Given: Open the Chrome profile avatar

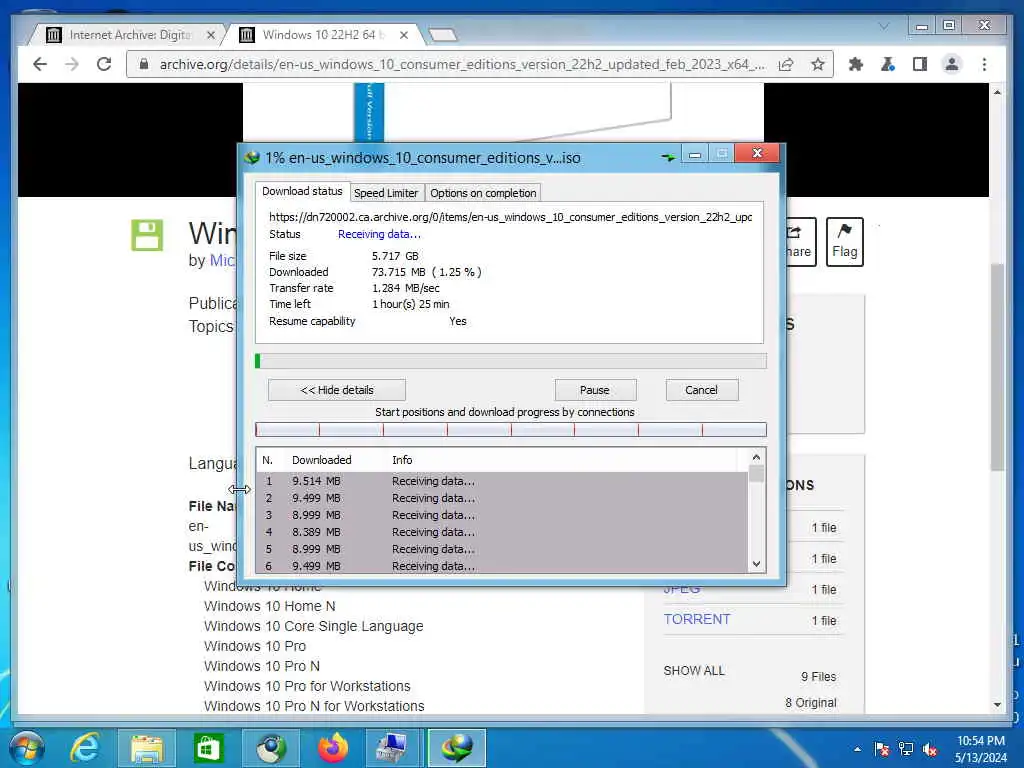Looking at the screenshot, I should [x=952, y=64].
